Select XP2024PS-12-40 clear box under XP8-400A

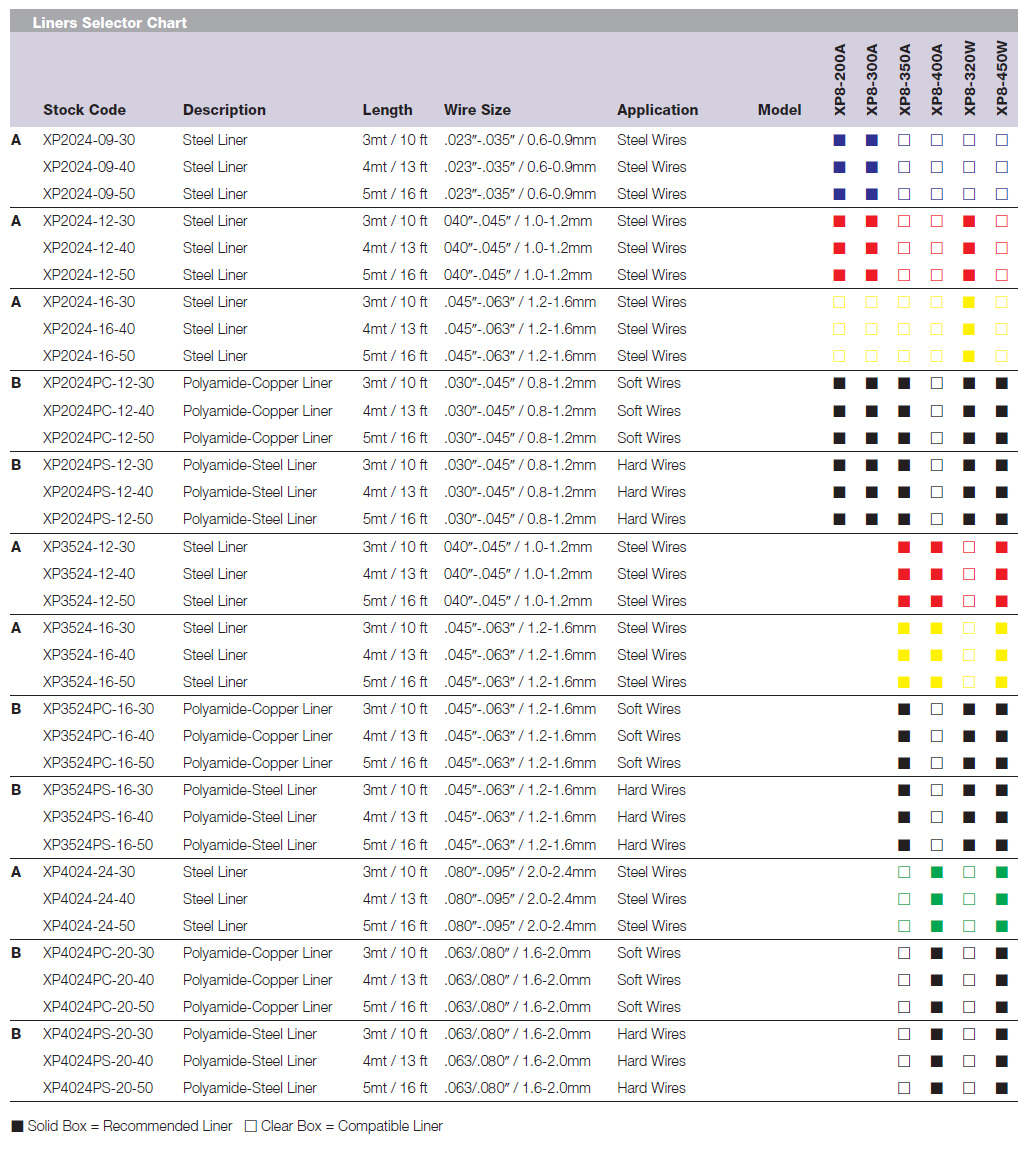click(937, 492)
